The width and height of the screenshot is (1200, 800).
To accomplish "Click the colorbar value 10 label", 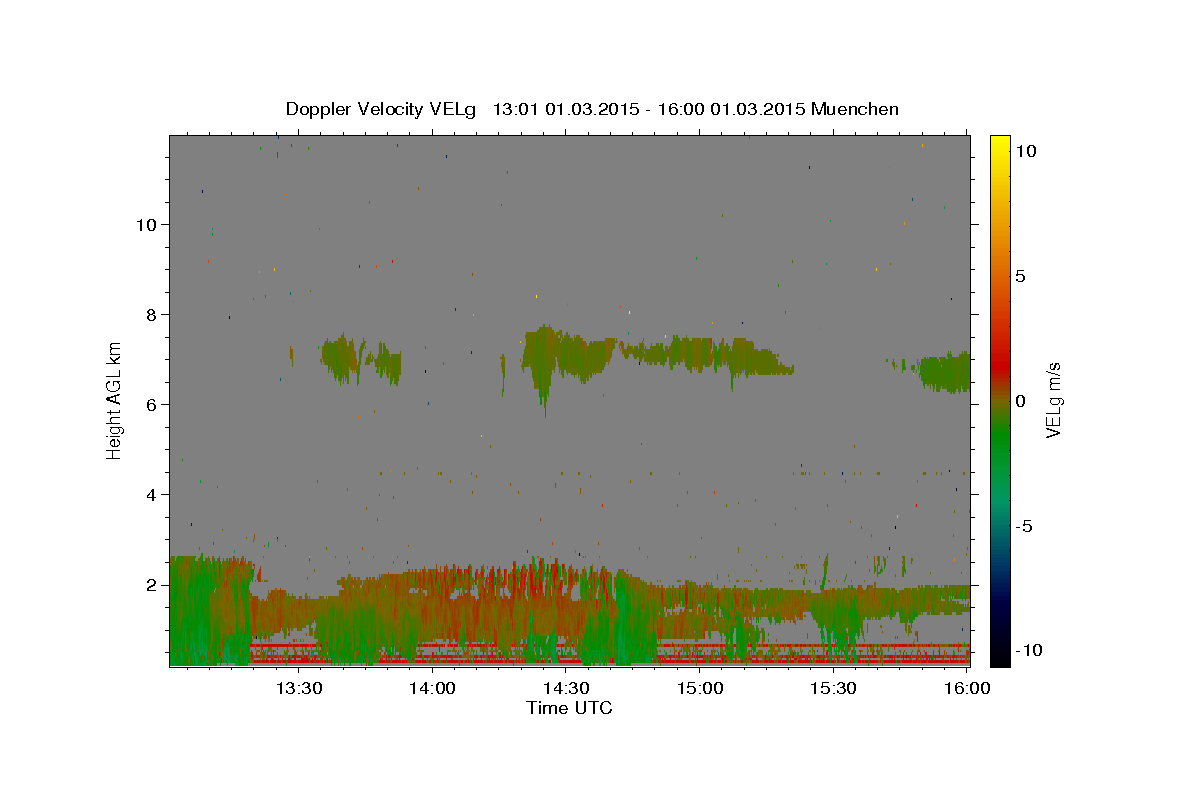I will 1025,151.
